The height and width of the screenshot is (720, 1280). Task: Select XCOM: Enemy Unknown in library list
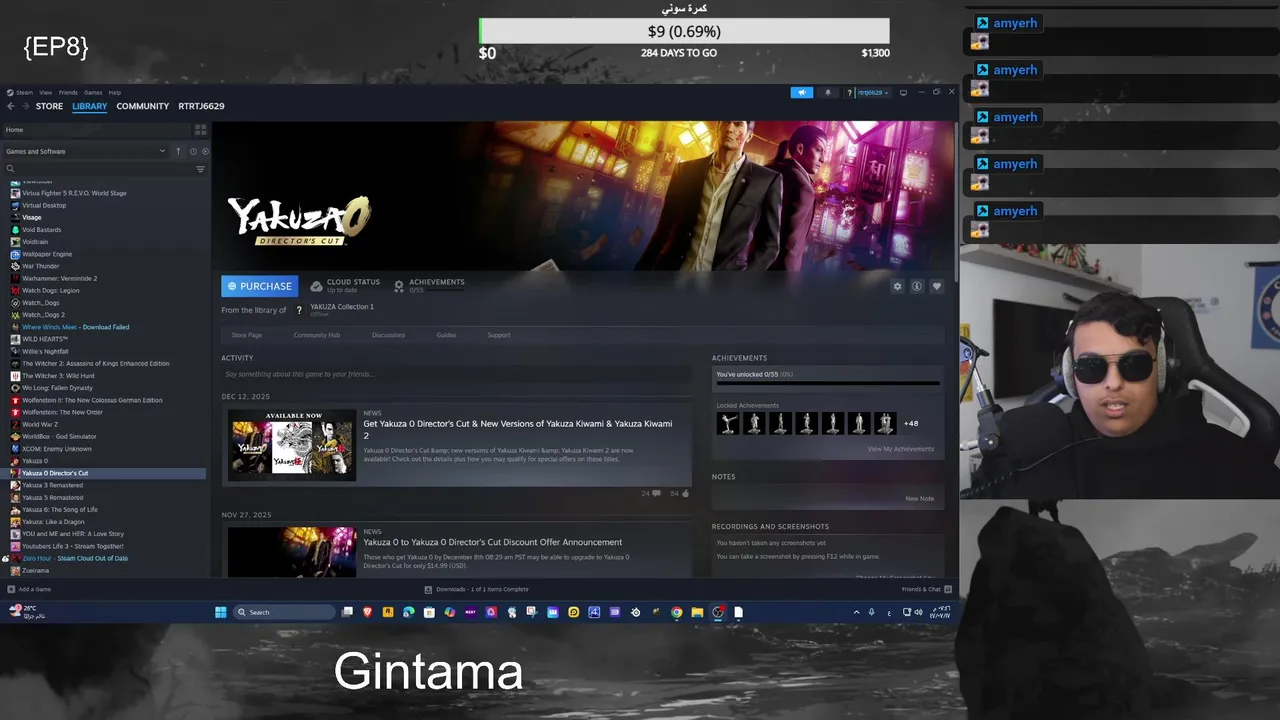click(x=56, y=449)
